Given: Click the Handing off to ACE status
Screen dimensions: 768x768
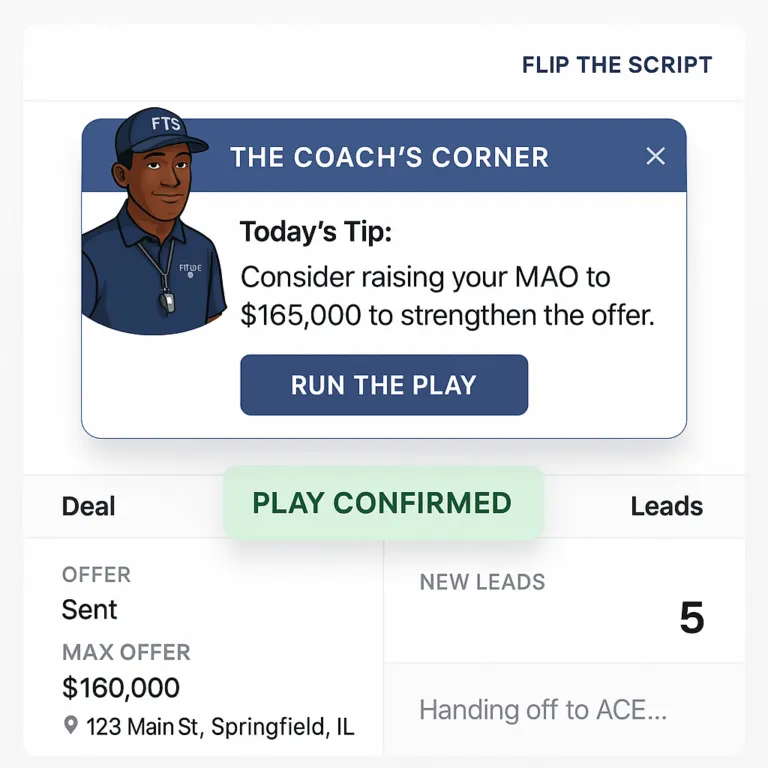Looking at the screenshot, I should tap(542, 710).
